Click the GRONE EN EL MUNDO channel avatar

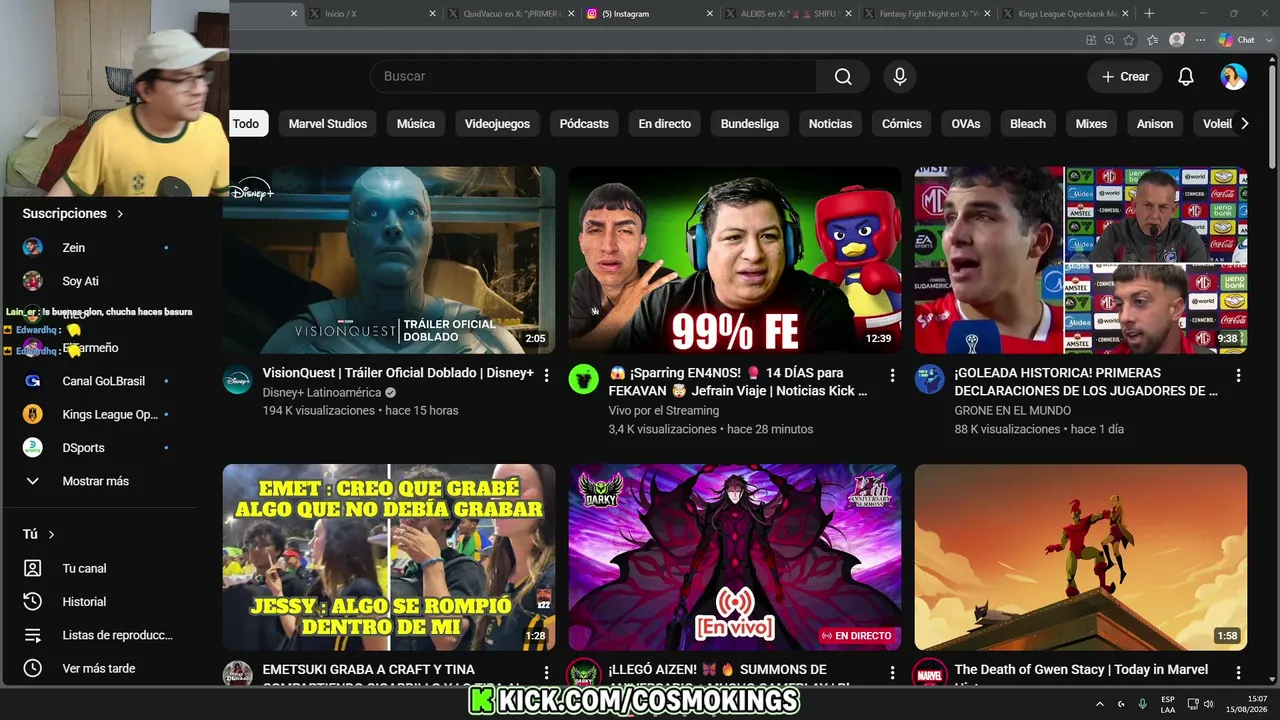click(929, 379)
